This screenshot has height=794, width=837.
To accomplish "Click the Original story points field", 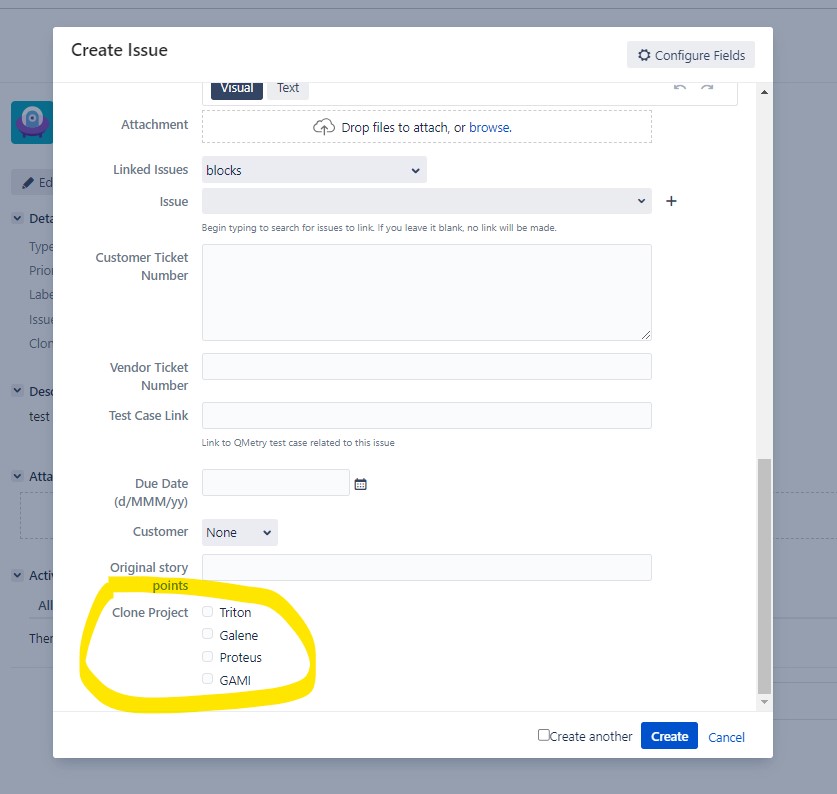I will click(x=425, y=567).
